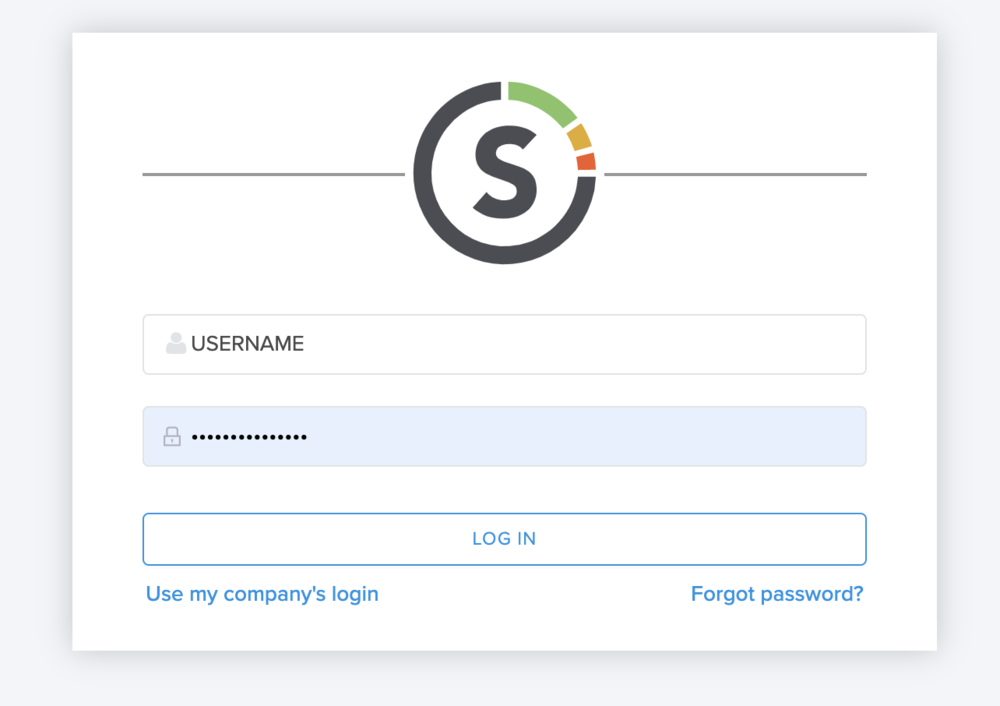Select the green segment of logo ring

tap(543, 101)
